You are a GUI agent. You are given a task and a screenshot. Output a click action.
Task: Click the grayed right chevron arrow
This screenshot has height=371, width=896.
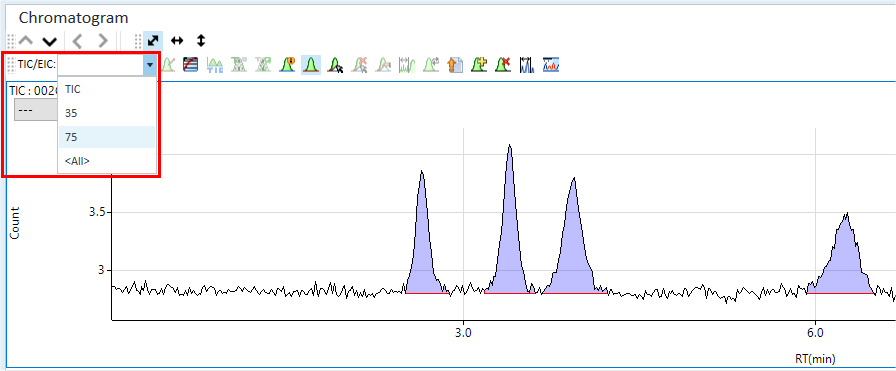[x=102, y=41]
